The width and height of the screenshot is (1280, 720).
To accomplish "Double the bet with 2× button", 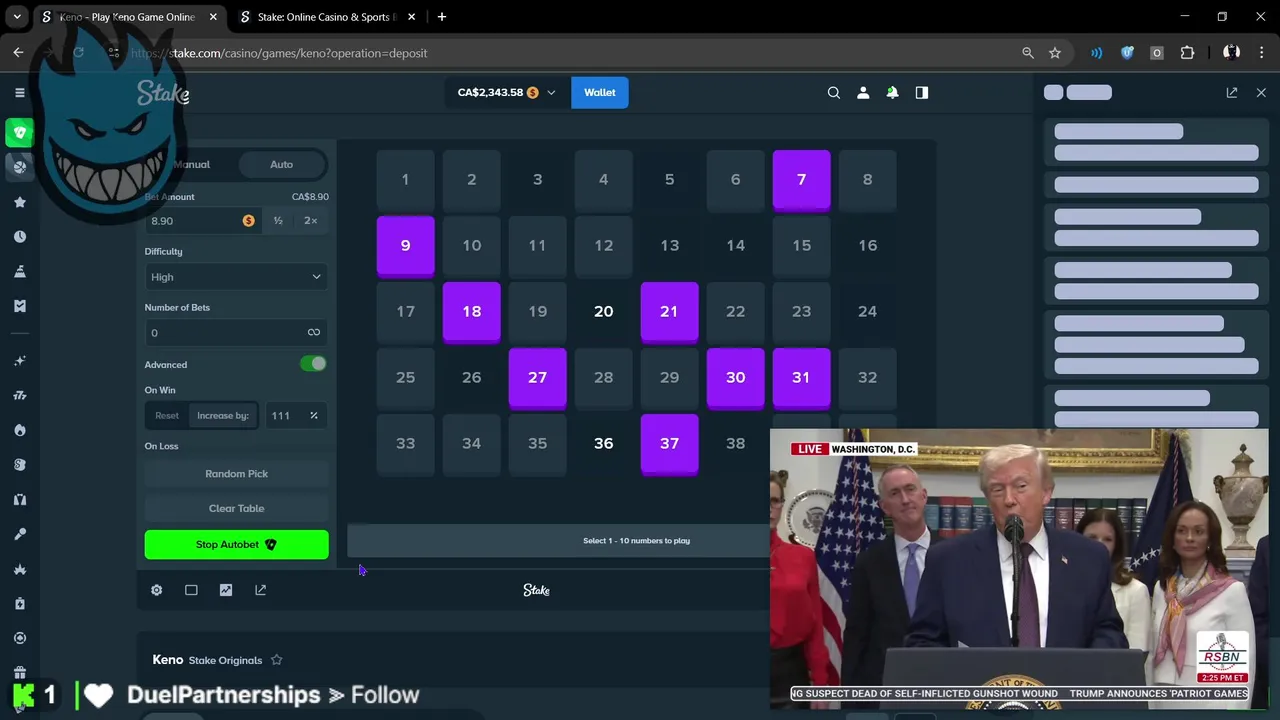I will point(311,221).
